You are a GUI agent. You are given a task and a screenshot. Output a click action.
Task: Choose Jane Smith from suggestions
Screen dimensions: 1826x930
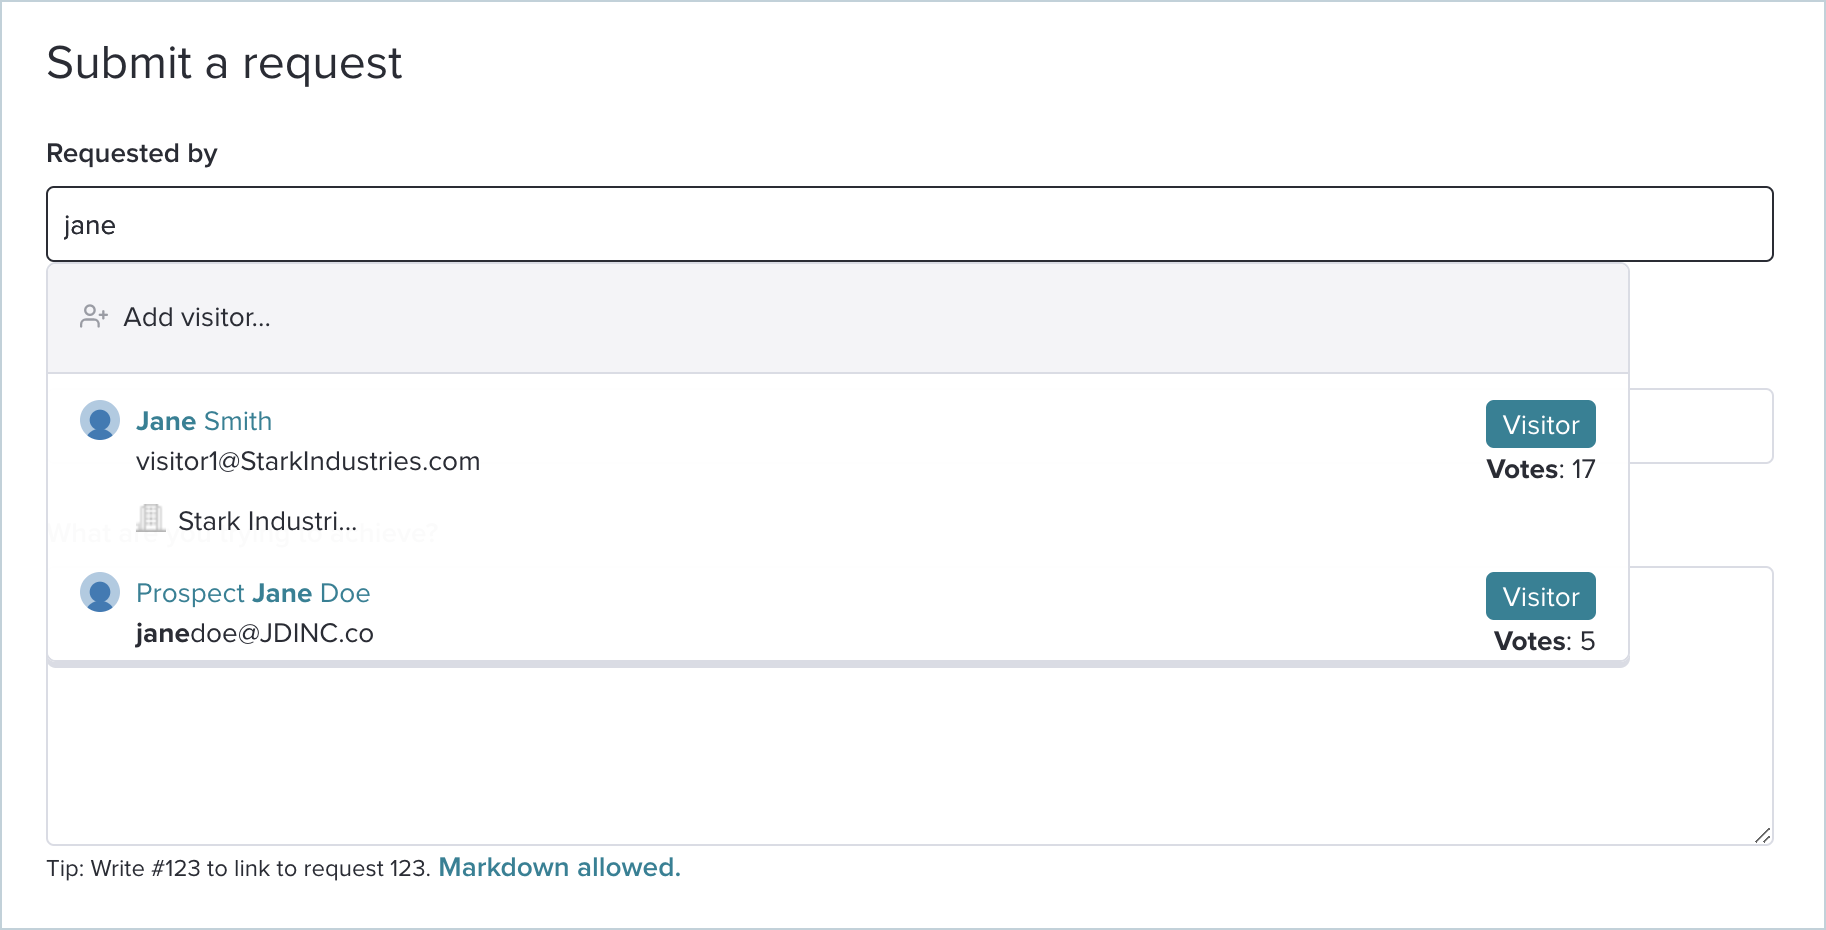204,421
